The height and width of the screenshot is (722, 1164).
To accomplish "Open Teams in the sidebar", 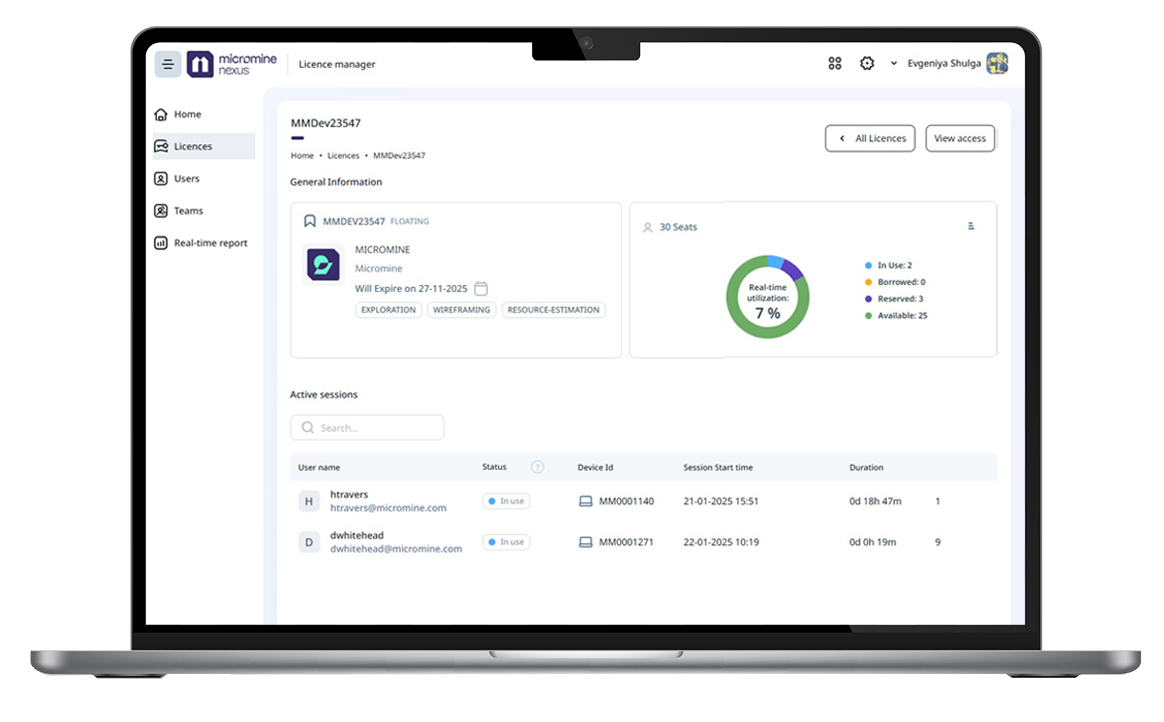I will point(188,211).
